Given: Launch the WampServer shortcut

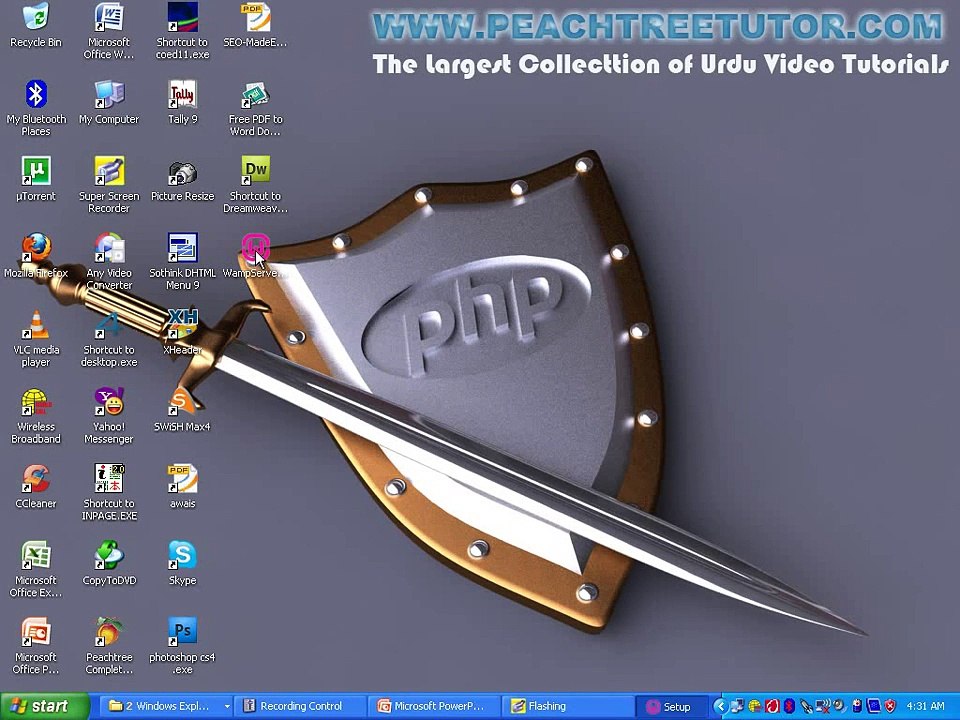Looking at the screenshot, I should coord(256,248).
